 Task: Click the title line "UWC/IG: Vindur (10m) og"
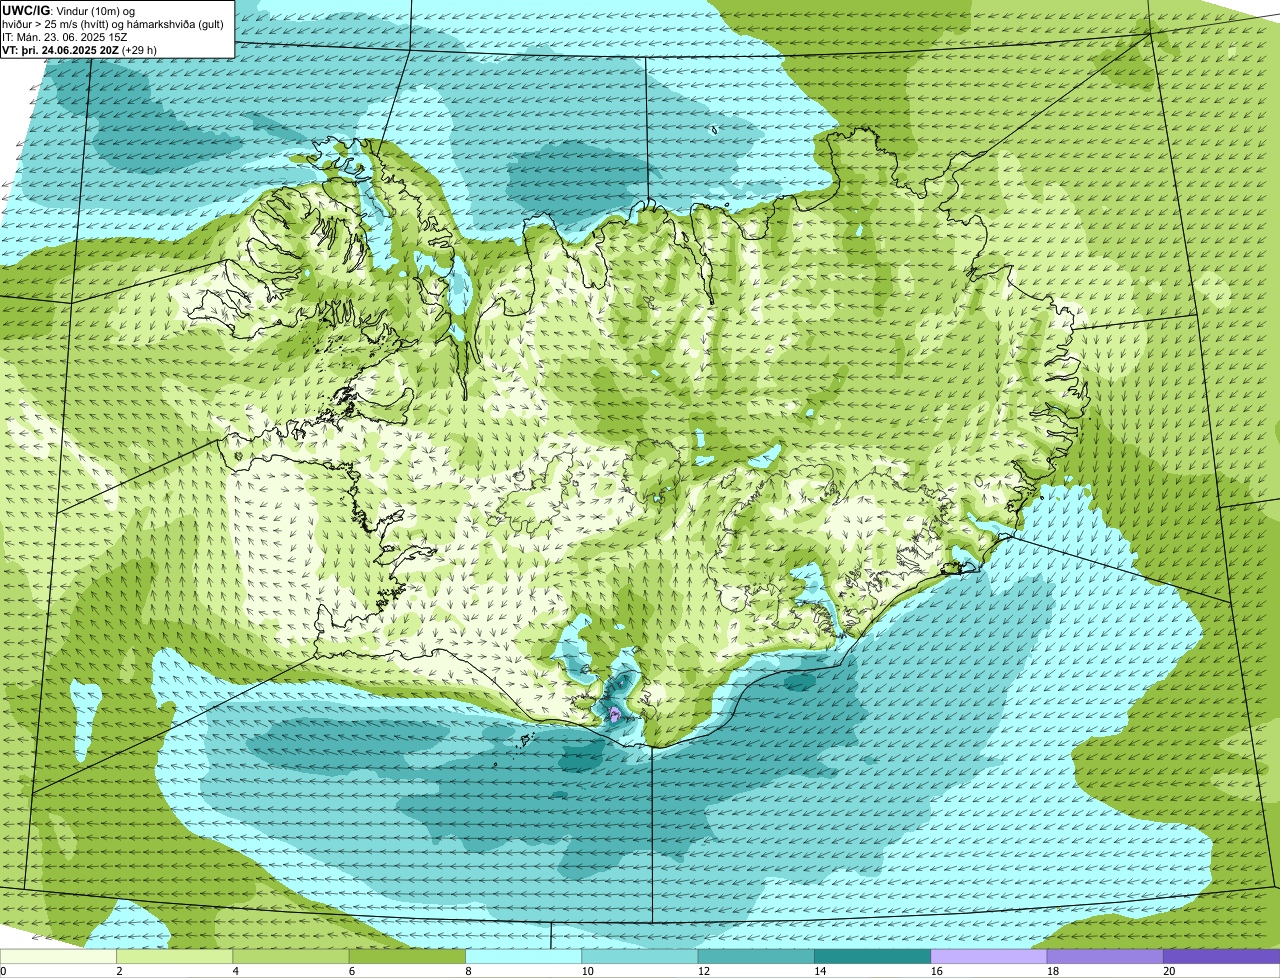tap(69, 10)
